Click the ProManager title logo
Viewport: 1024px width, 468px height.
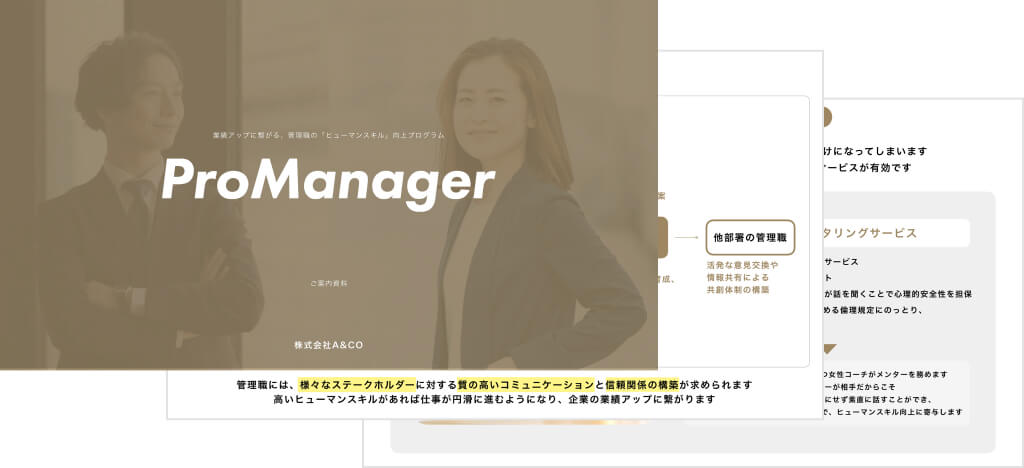click(x=327, y=181)
